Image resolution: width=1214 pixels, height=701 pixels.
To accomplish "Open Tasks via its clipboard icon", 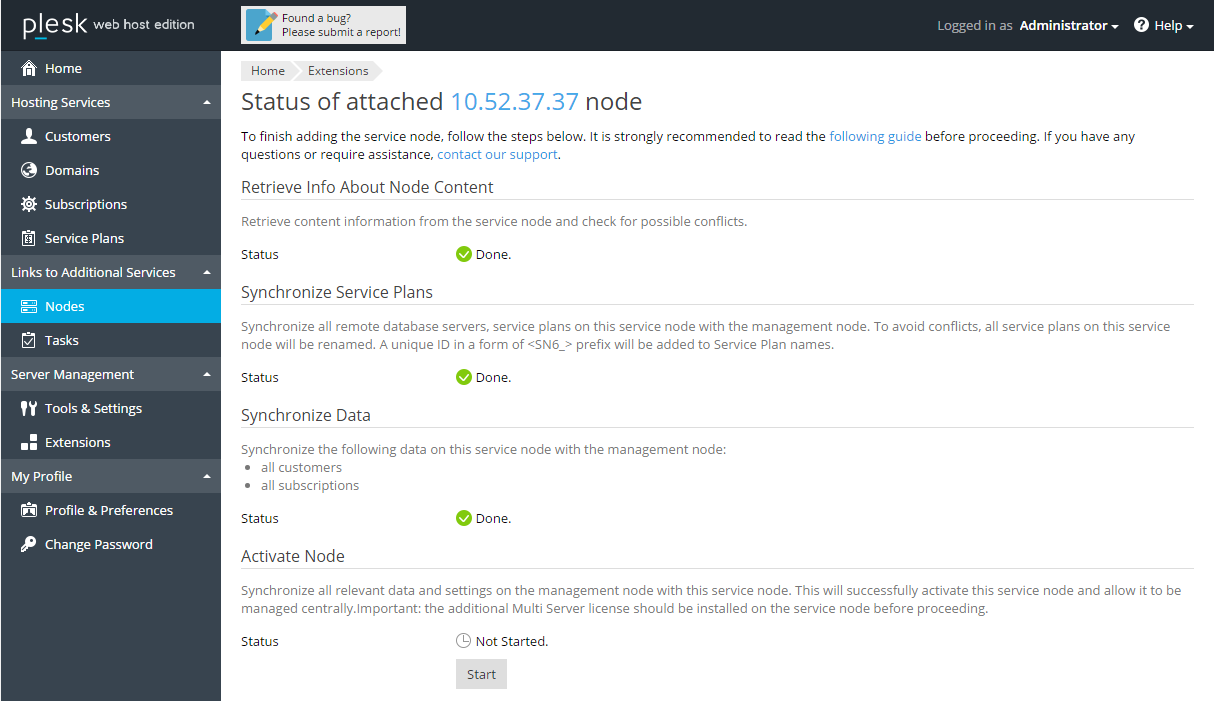I will click(x=29, y=341).
